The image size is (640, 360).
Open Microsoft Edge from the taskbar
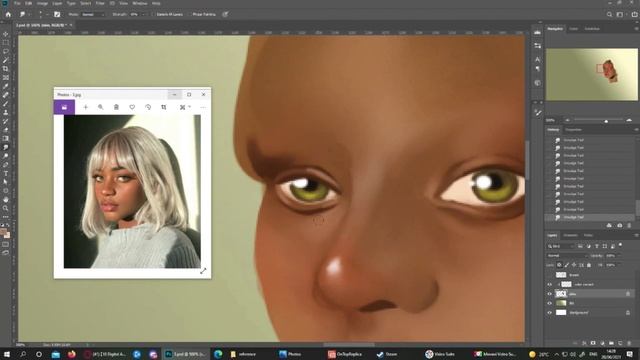point(218,354)
